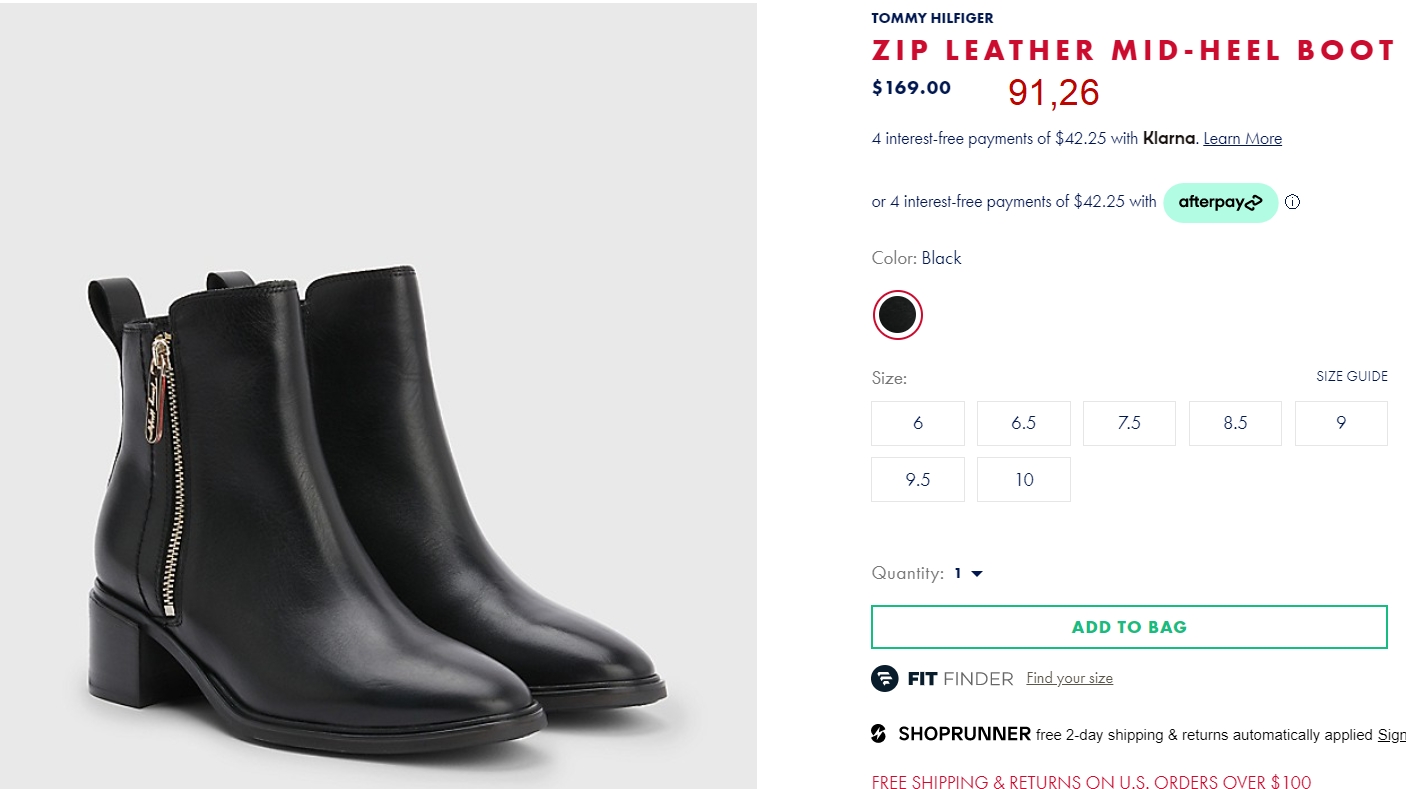Click the Afterpay logo badge

point(1220,202)
